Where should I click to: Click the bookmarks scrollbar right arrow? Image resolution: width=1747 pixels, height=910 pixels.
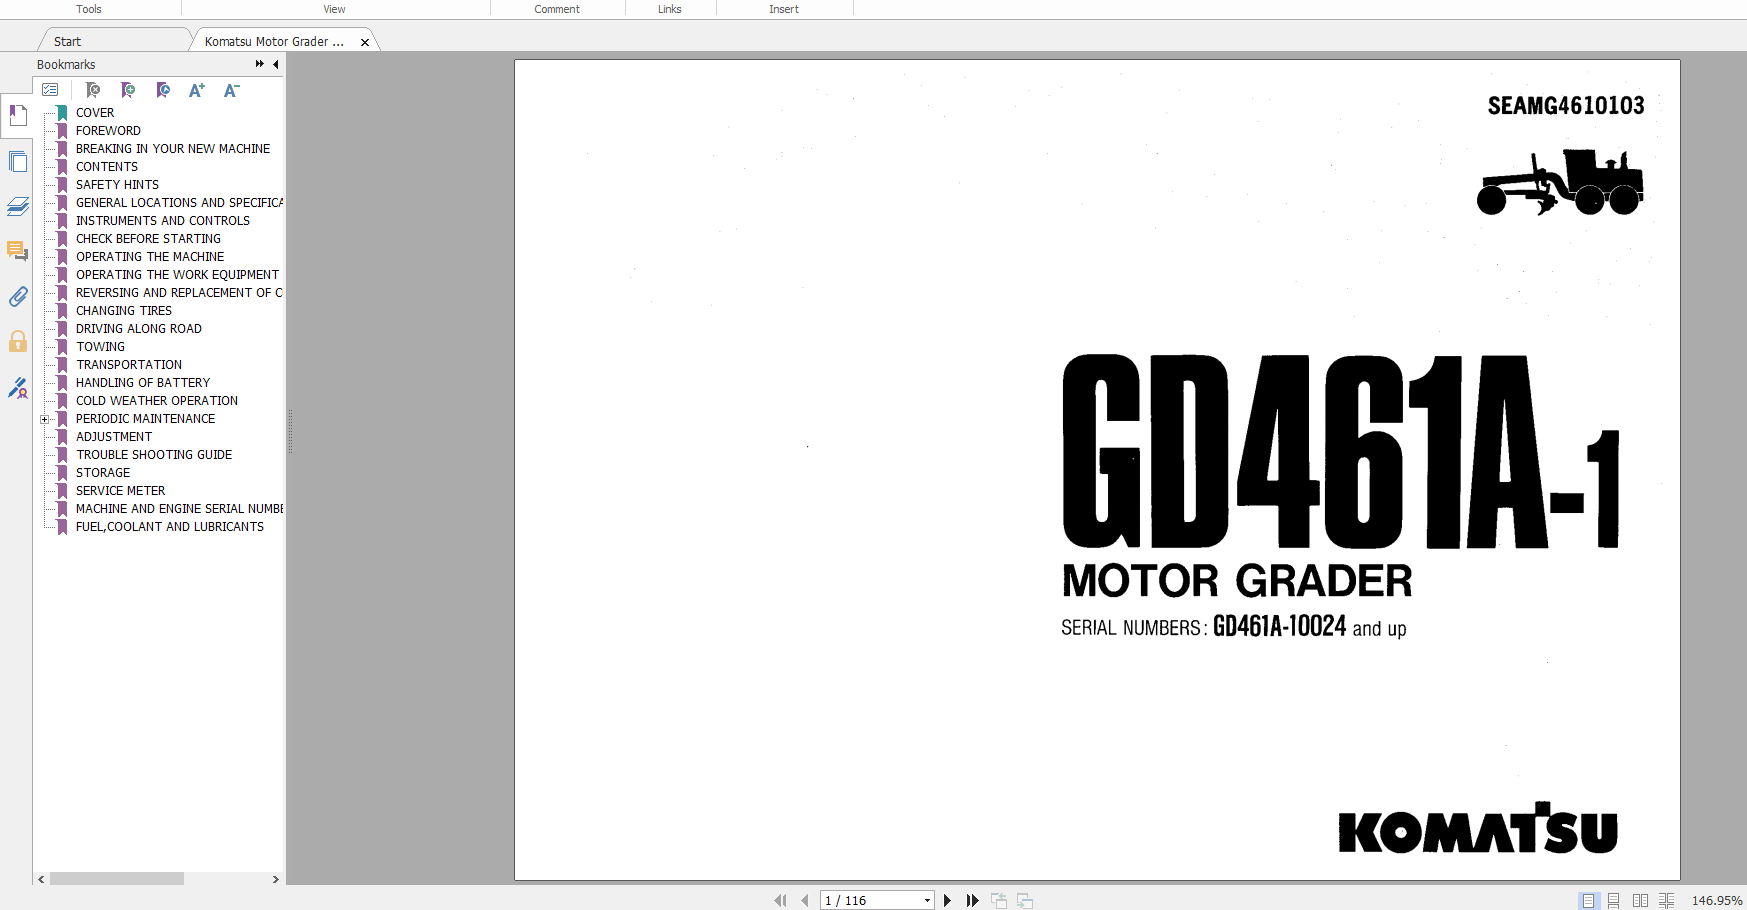click(276, 879)
